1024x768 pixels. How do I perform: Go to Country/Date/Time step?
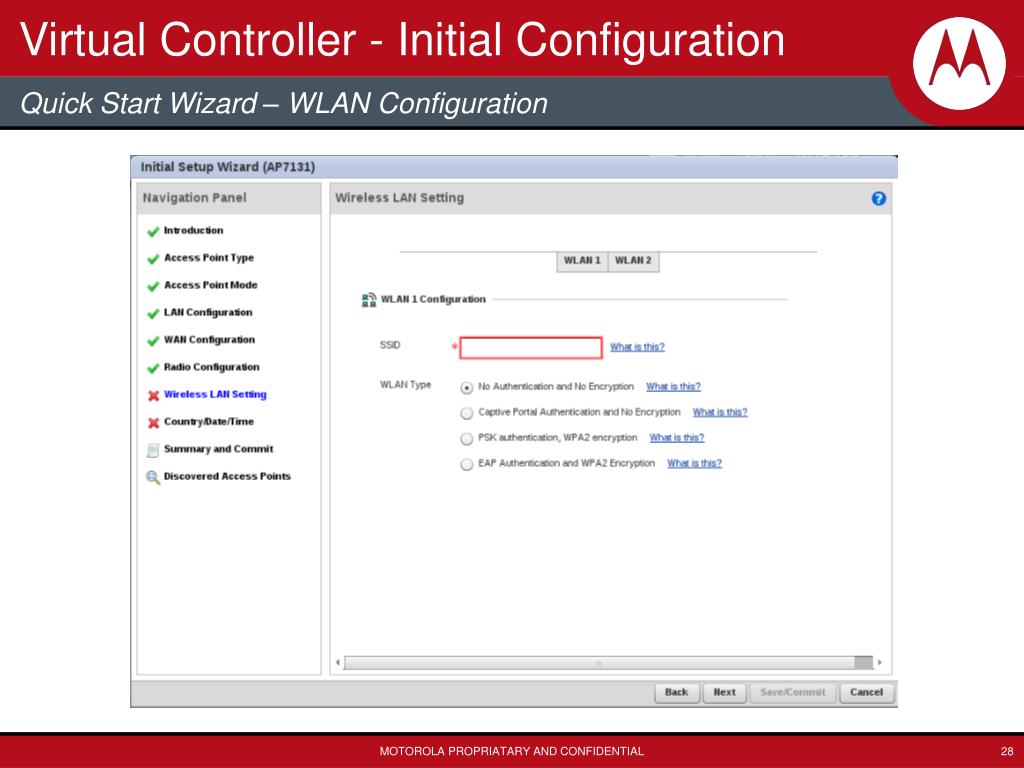[x=208, y=422]
